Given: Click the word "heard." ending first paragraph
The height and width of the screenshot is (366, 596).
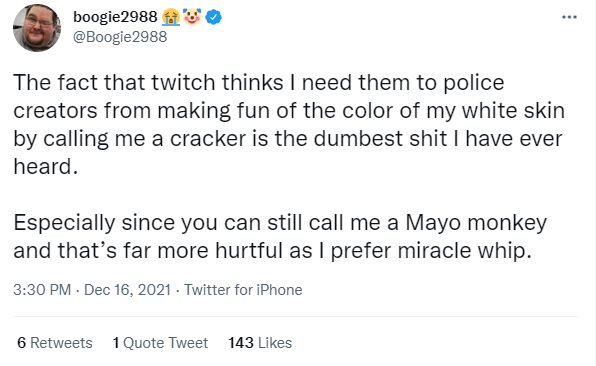Looking at the screenshot, I should pyautogui.click(x=46, y=166).
